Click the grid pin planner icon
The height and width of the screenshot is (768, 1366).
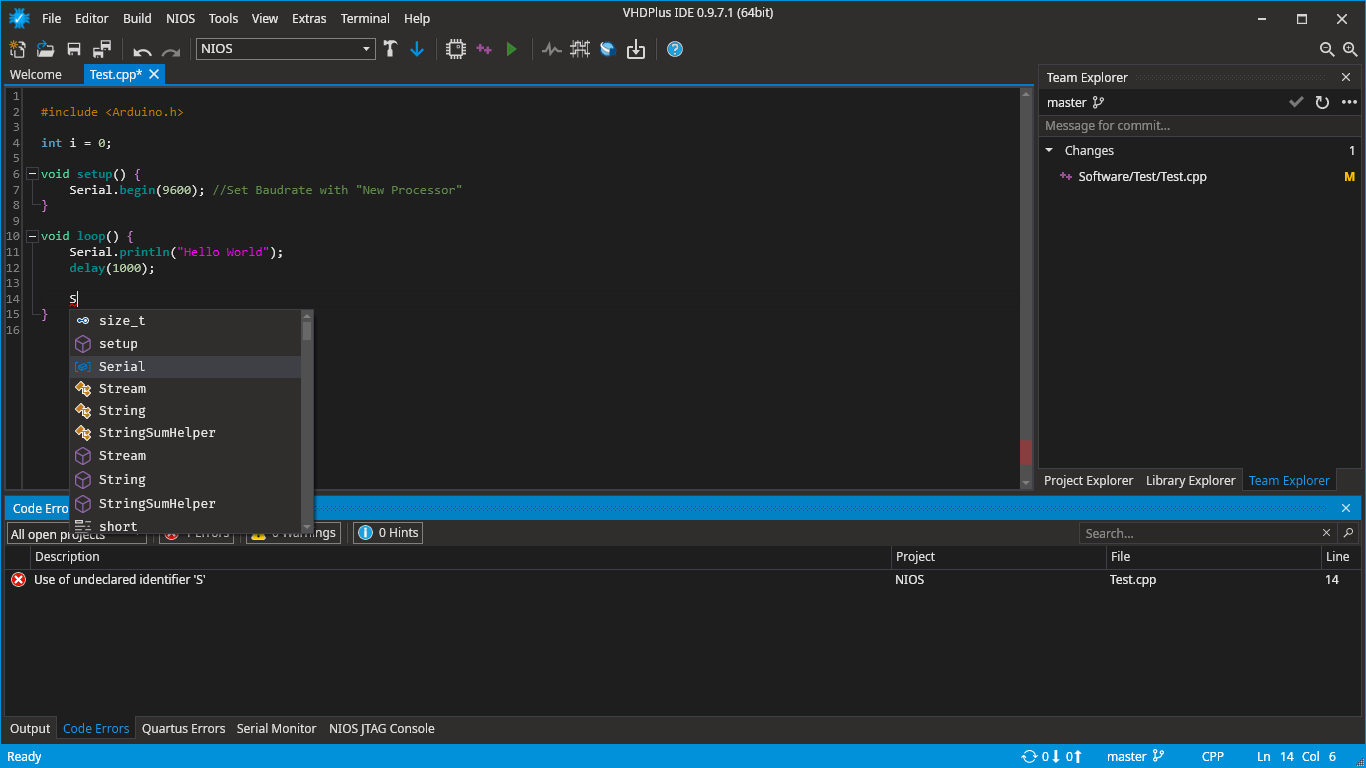click(x=580, y=49)
